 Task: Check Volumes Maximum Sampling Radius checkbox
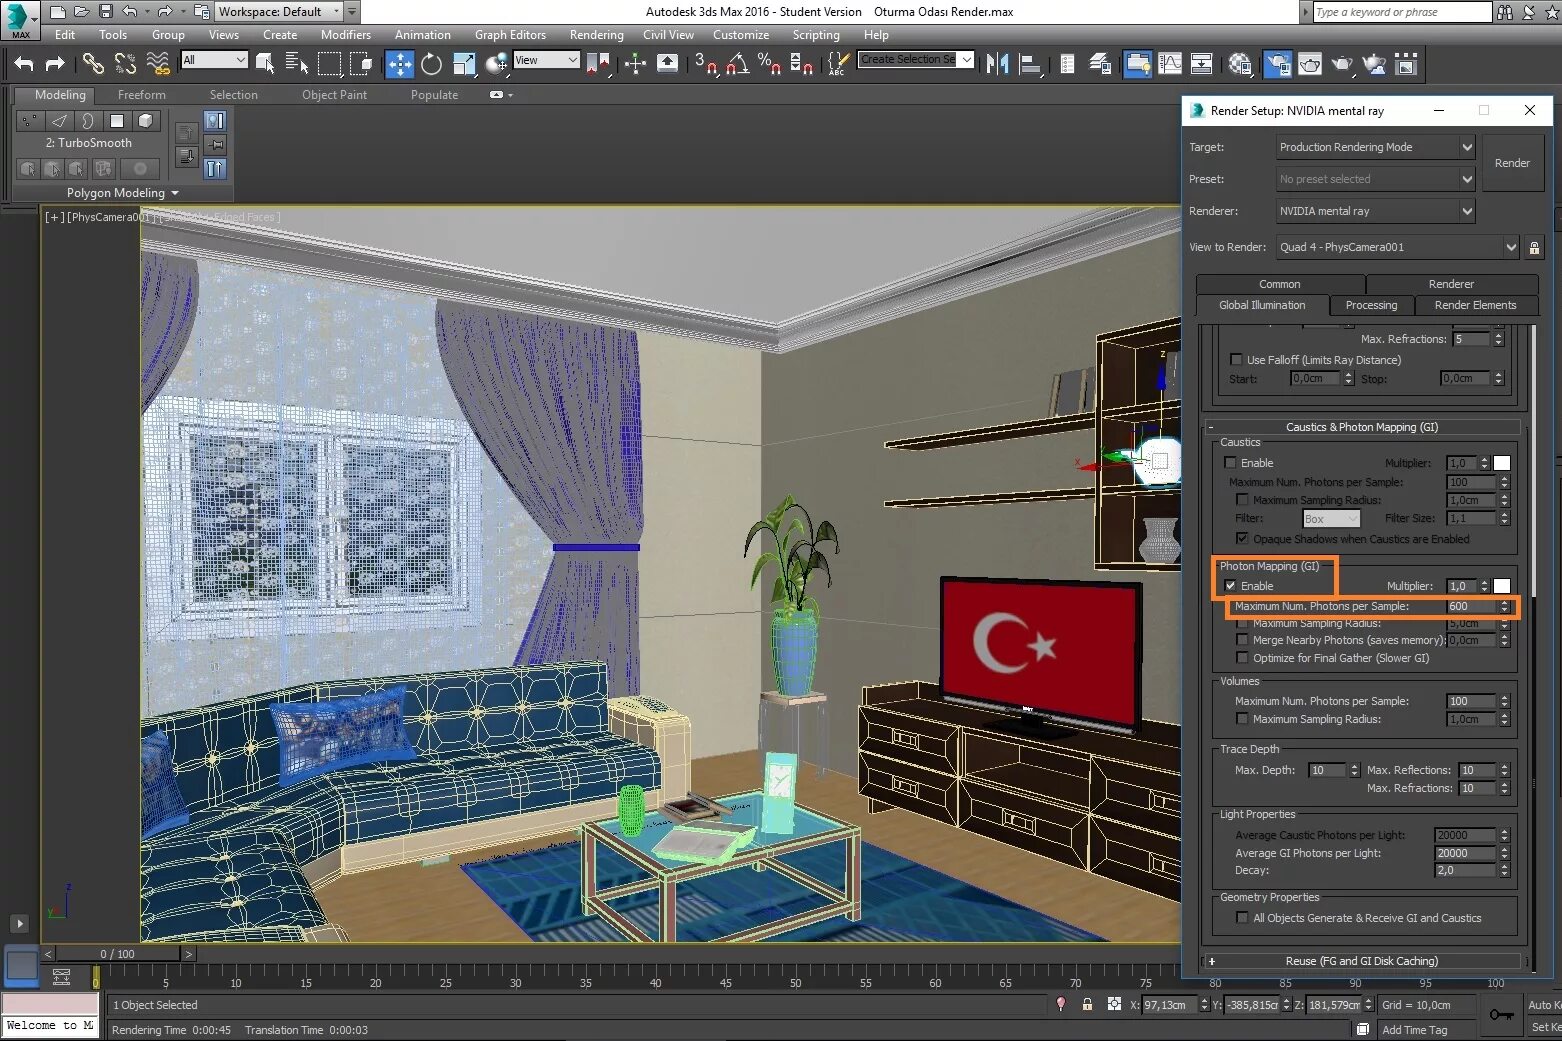point(1242,719)
